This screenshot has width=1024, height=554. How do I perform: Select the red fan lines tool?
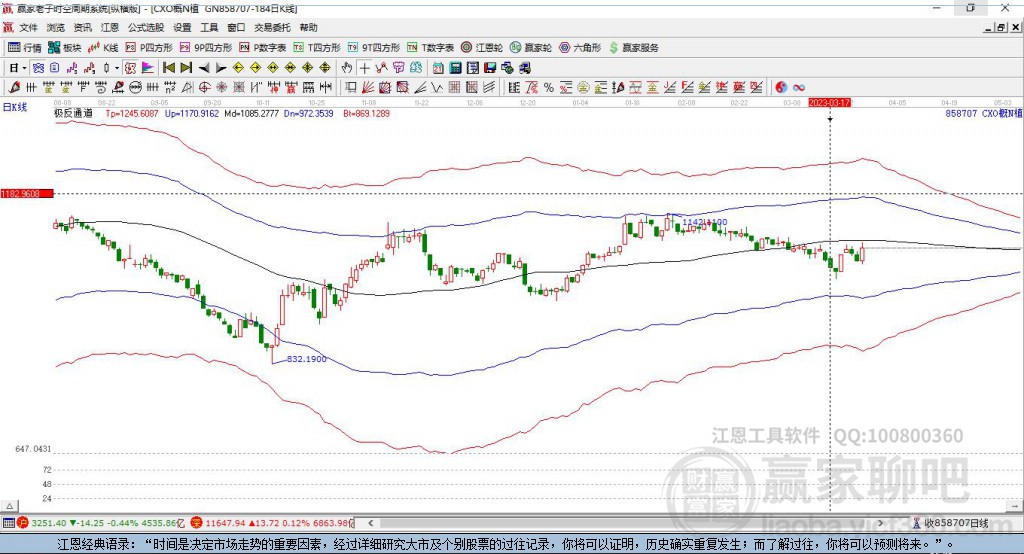click(x=368, y=88)
